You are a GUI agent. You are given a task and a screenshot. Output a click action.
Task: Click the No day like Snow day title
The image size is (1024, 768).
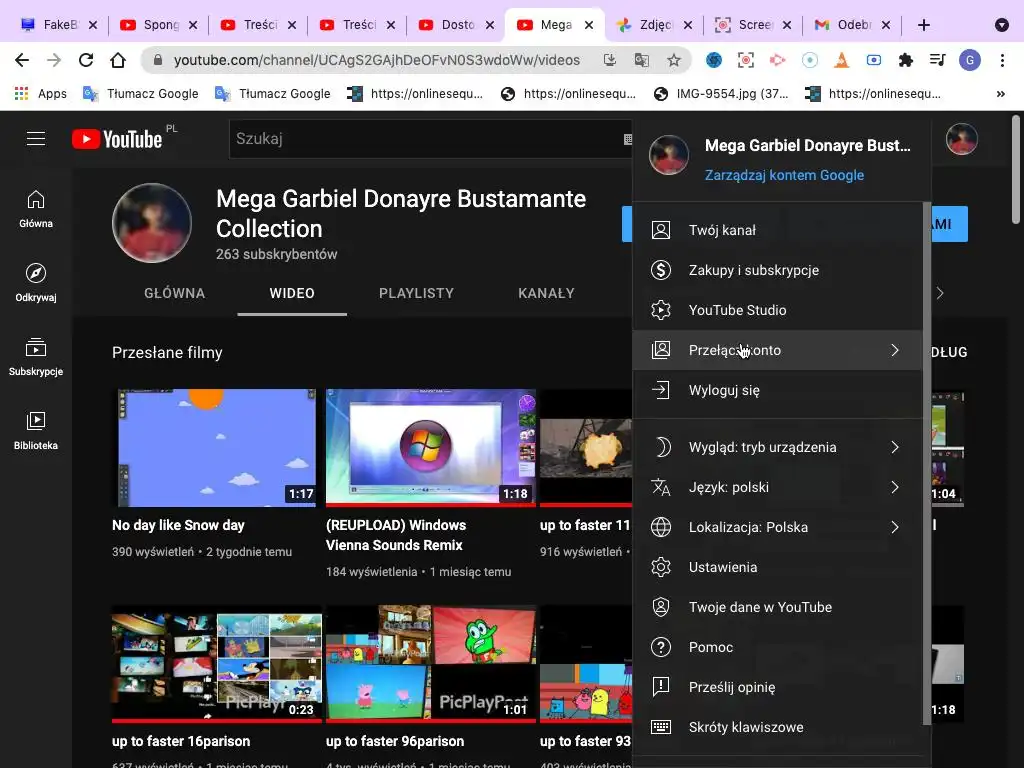(x=178, y=525)
